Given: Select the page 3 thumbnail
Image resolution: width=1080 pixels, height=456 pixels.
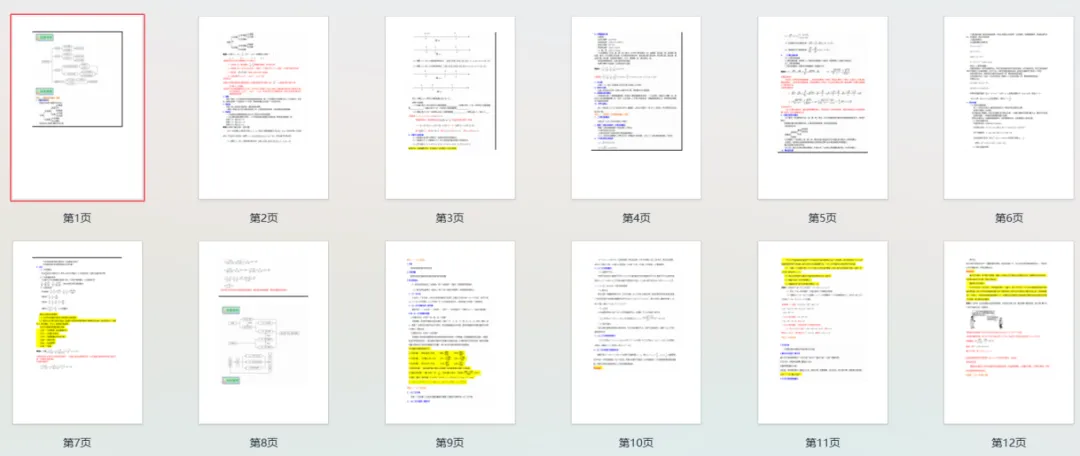Looking at the screenshot, I should tap(450, 107).
